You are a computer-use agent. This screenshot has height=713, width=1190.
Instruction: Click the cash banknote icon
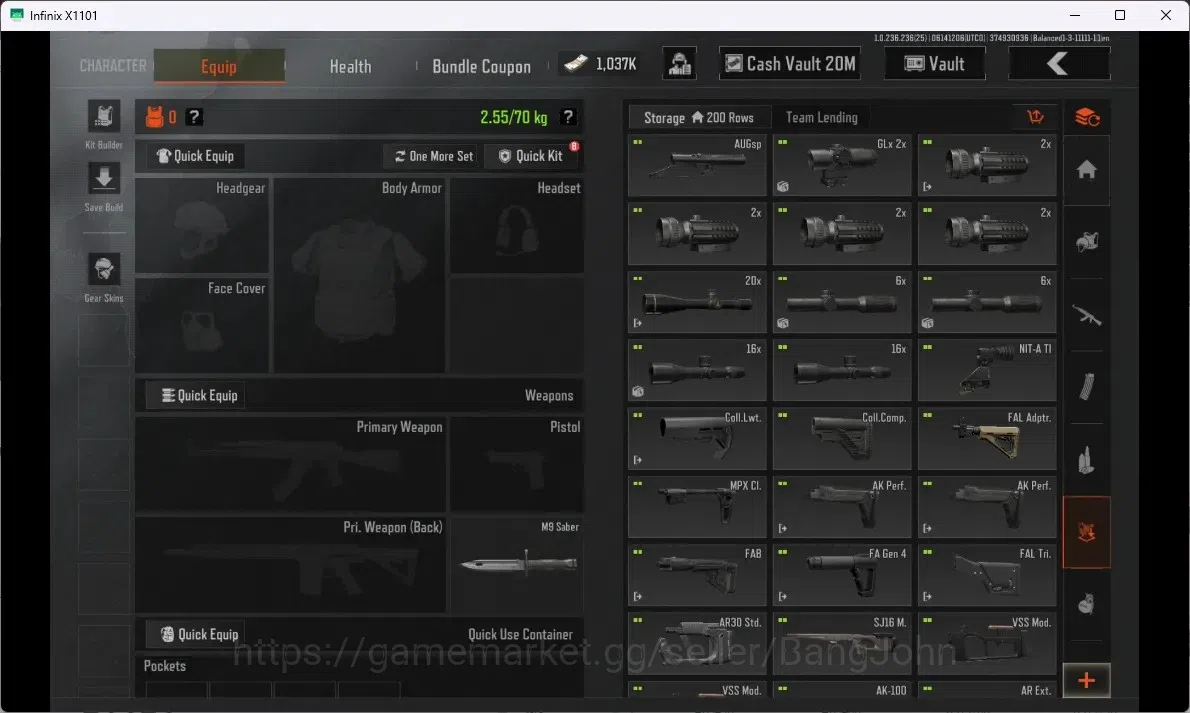click(x=576, y=64)
